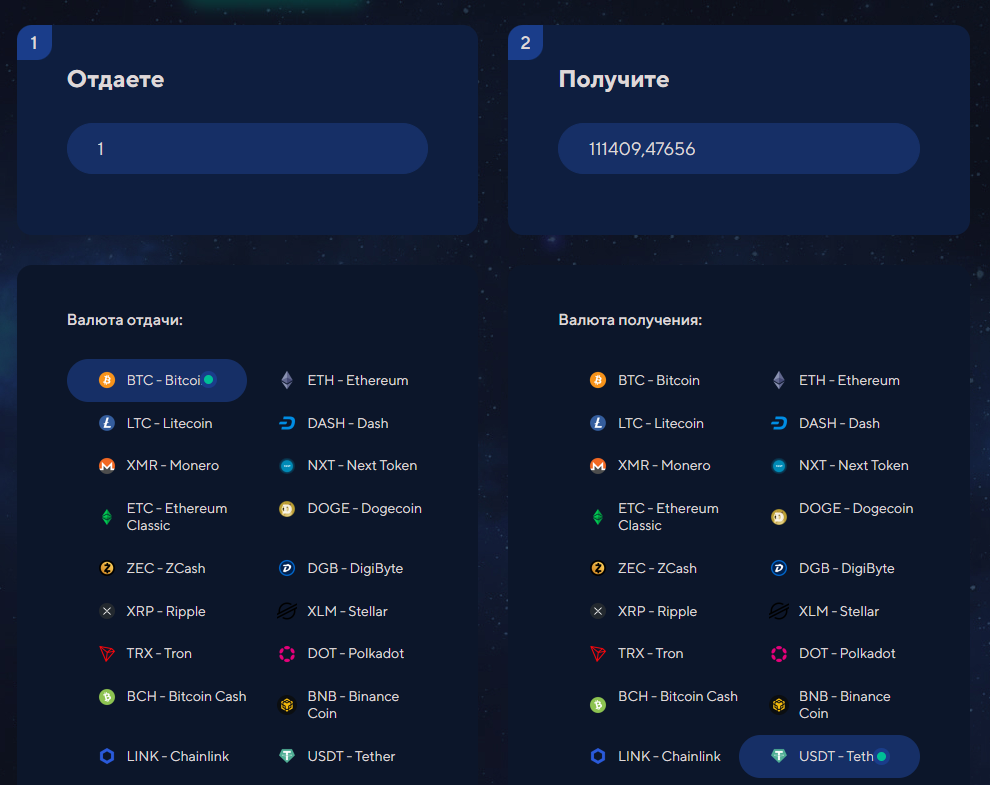Click the green dot on BTC - Bitcoin give option
This screenshot has width=990, height=785.
point(208,380)
